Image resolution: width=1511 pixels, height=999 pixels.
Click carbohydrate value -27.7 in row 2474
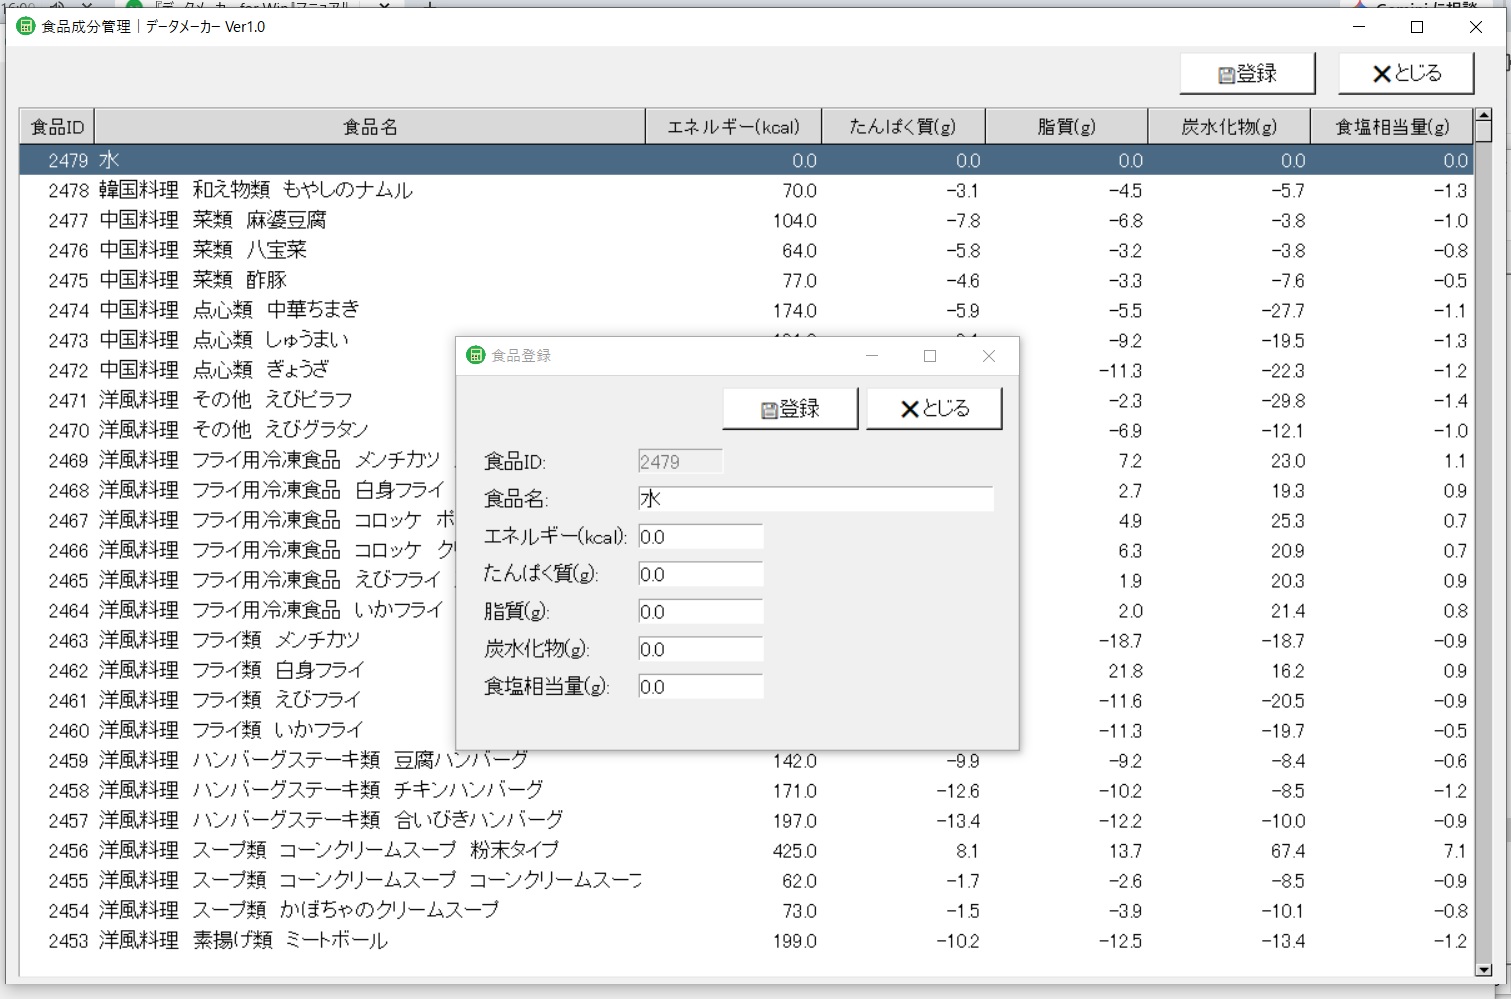(1283, 312)
